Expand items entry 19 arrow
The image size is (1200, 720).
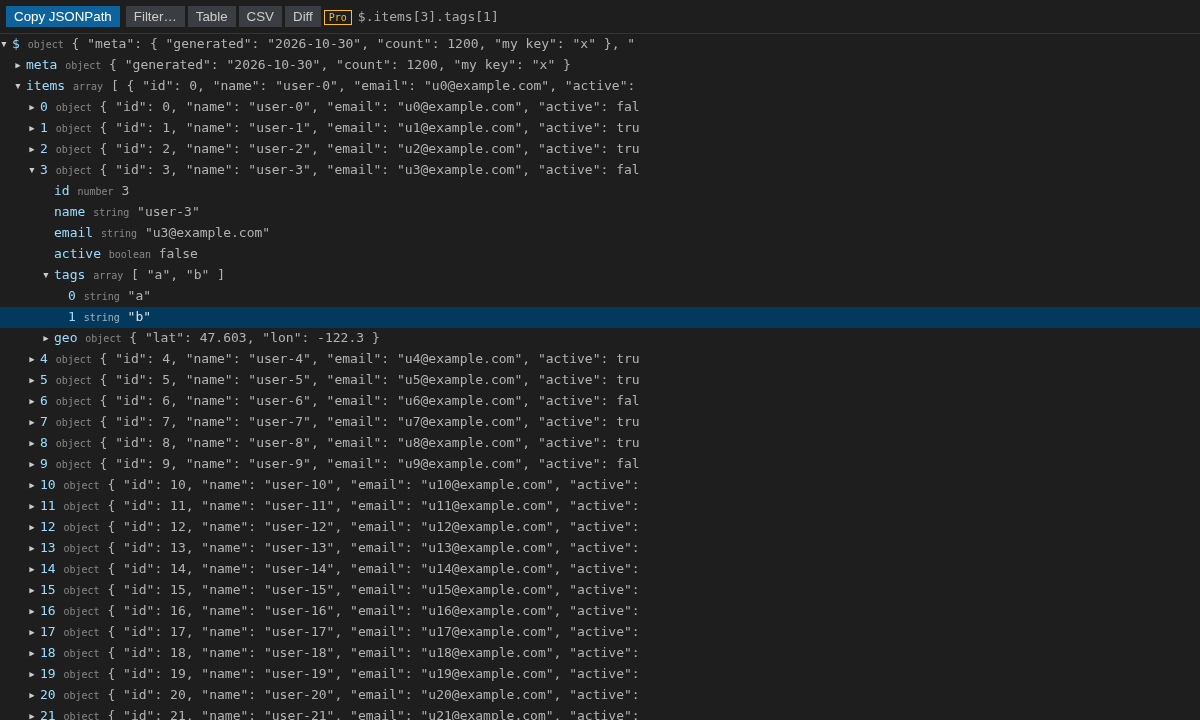pyautogui.click(x=32, y=674)
